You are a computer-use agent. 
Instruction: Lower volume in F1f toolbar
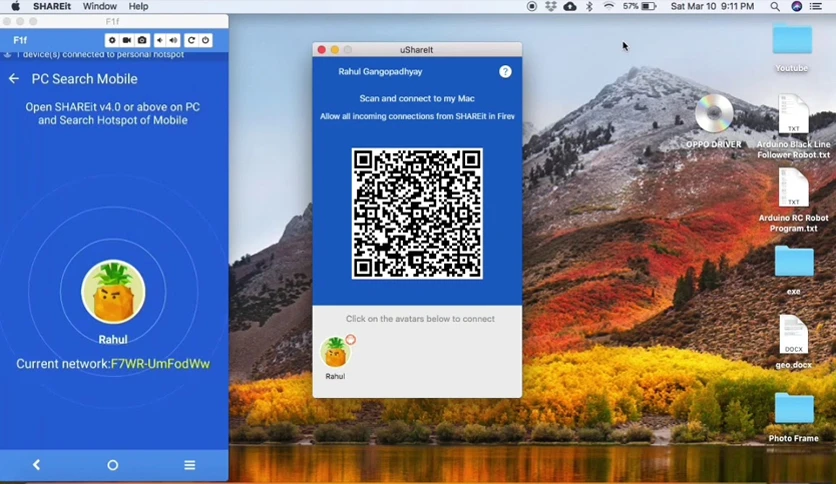[x=159, y=40]
